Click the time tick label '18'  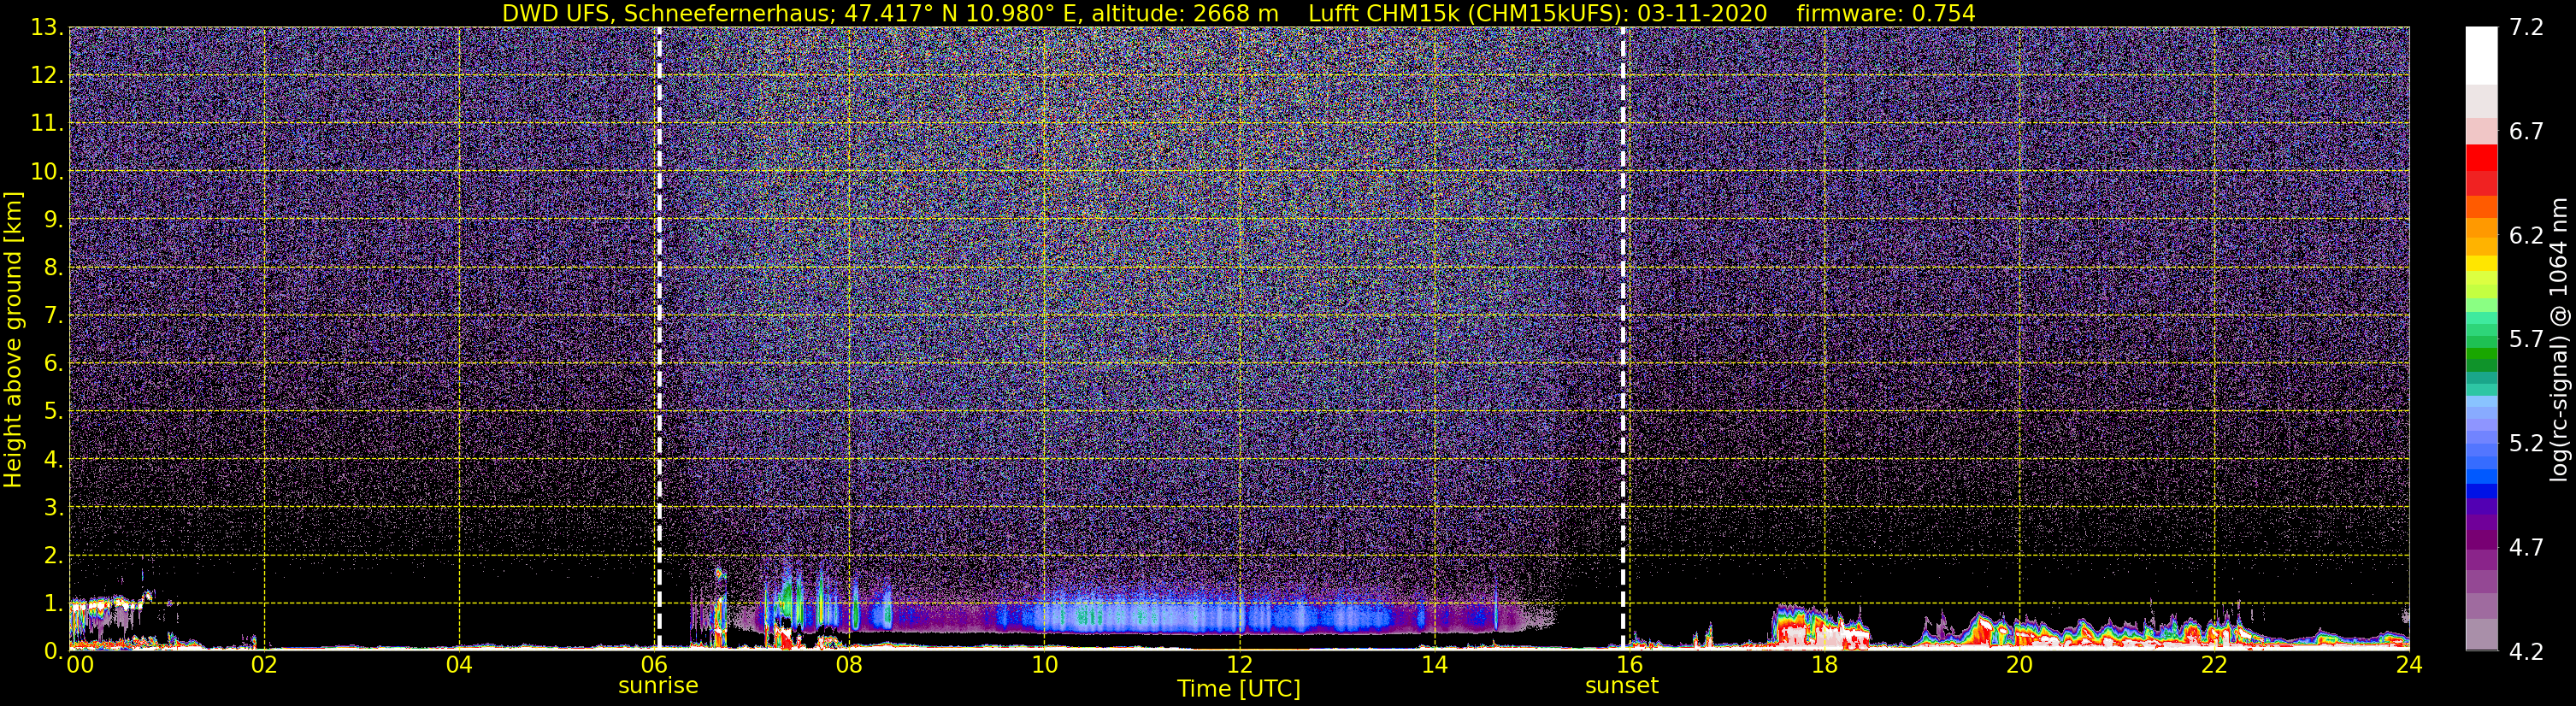point(1824,665)
